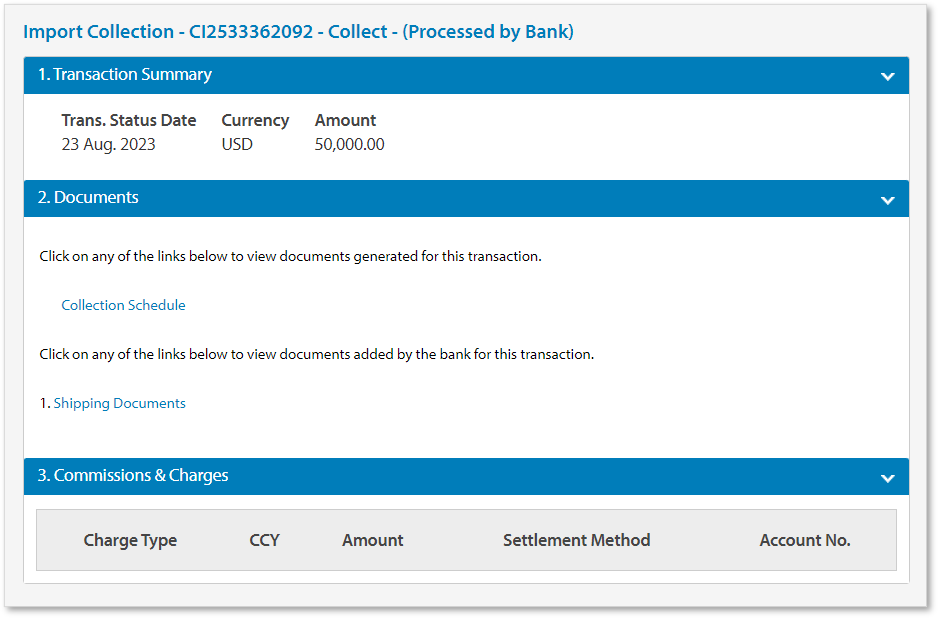Select the 23 Aug. 2023 status date value
Viewport: 938px width, 618px height.
(x=108, y=144)
